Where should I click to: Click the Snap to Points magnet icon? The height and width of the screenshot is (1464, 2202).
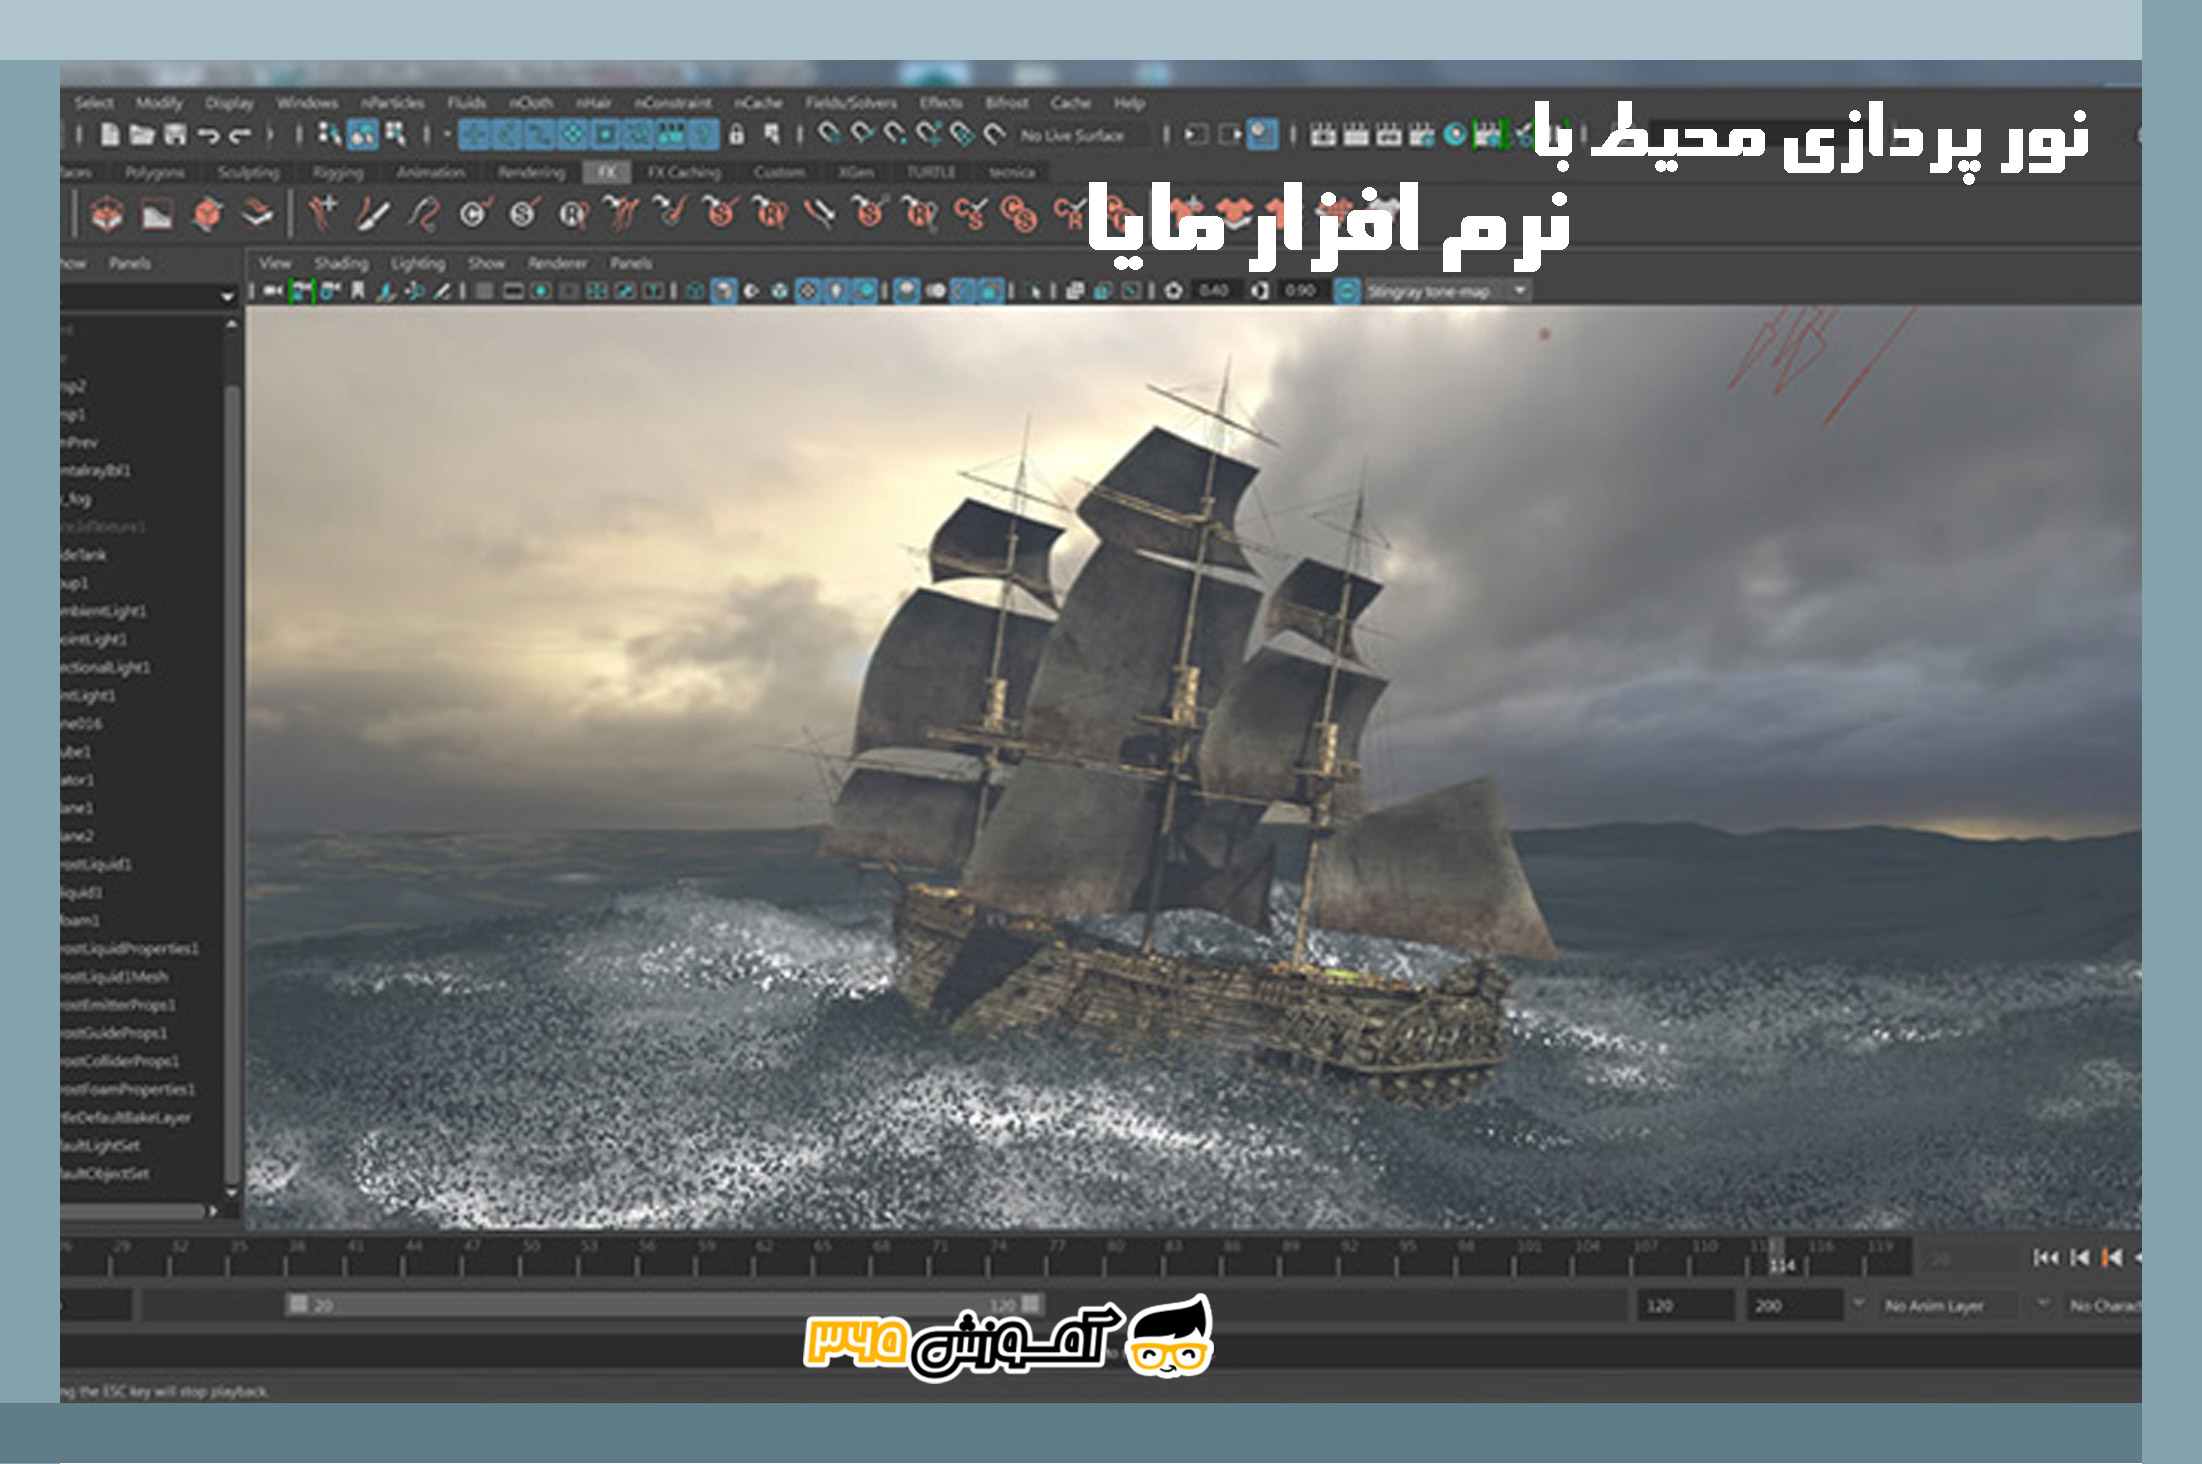894,134
